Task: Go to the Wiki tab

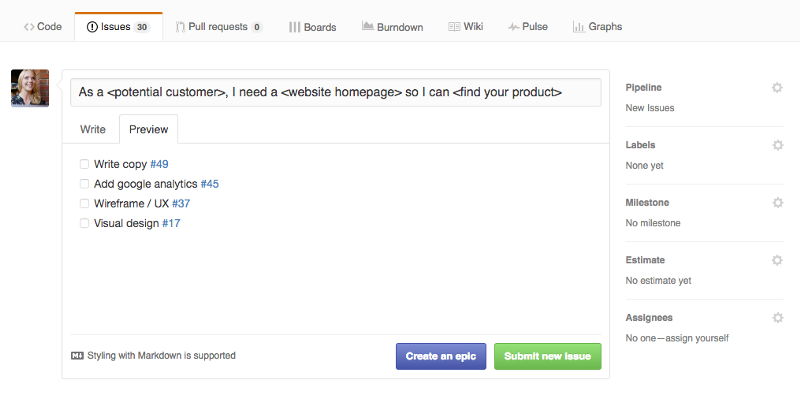Action: [466, 27]
